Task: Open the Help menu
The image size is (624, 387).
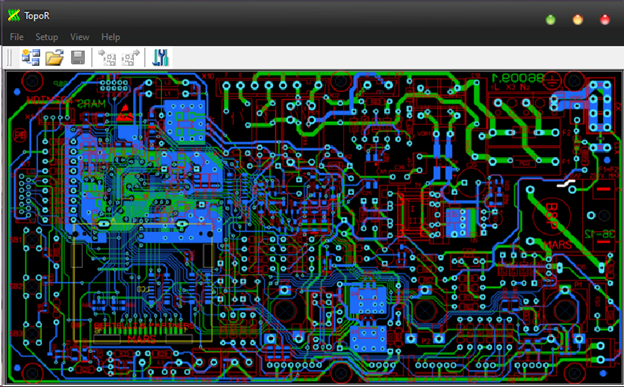Action: point(111,37)
